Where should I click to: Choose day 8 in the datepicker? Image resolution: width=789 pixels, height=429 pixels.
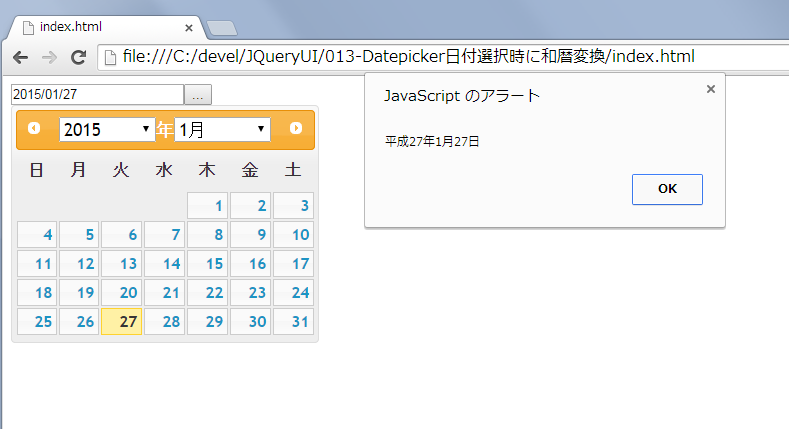click(208, 234)
